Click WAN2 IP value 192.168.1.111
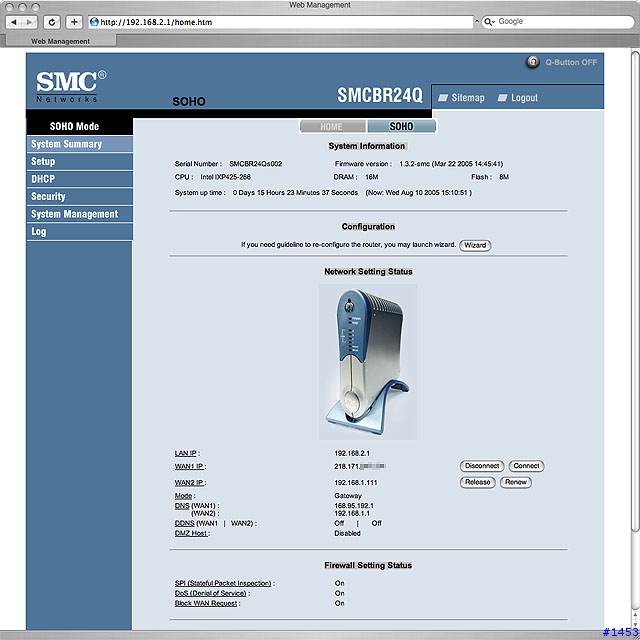640x640 pixels. pos(356,483)
